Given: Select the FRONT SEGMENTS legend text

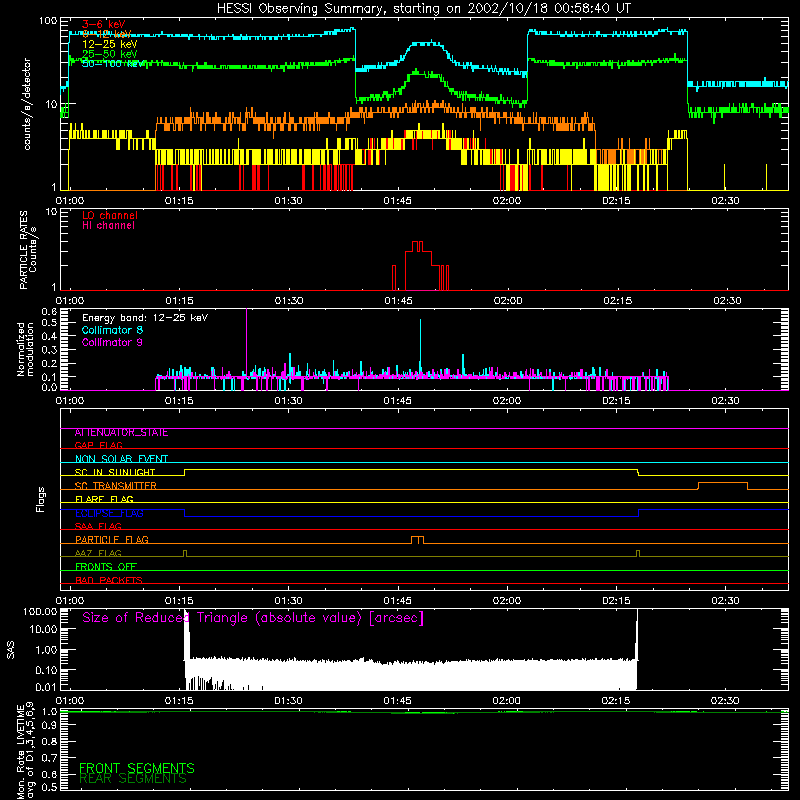Looking at the screenshot, I should pos(137,768).
